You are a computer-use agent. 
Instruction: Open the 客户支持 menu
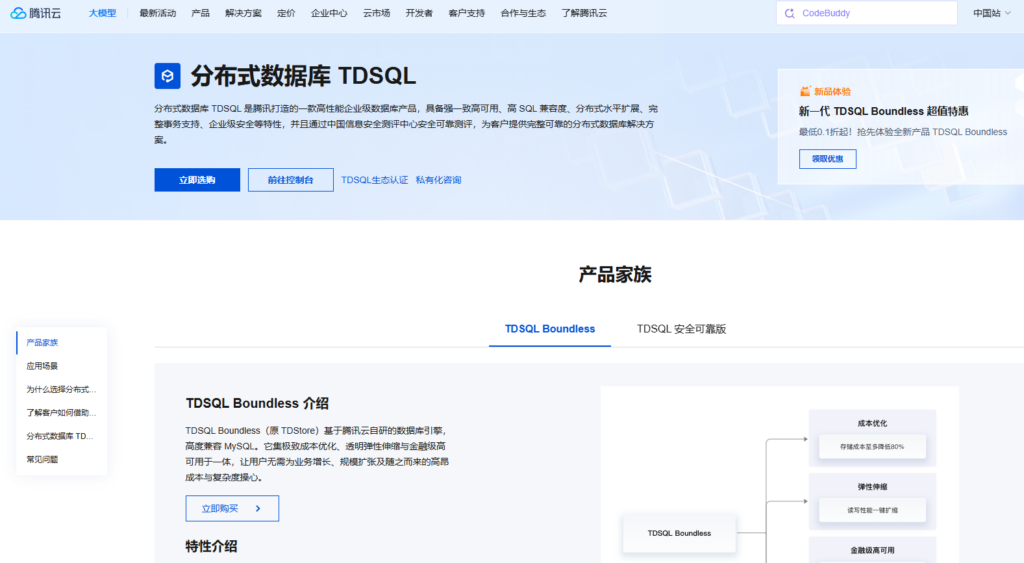pyautogui.click(x=466, y=13)
